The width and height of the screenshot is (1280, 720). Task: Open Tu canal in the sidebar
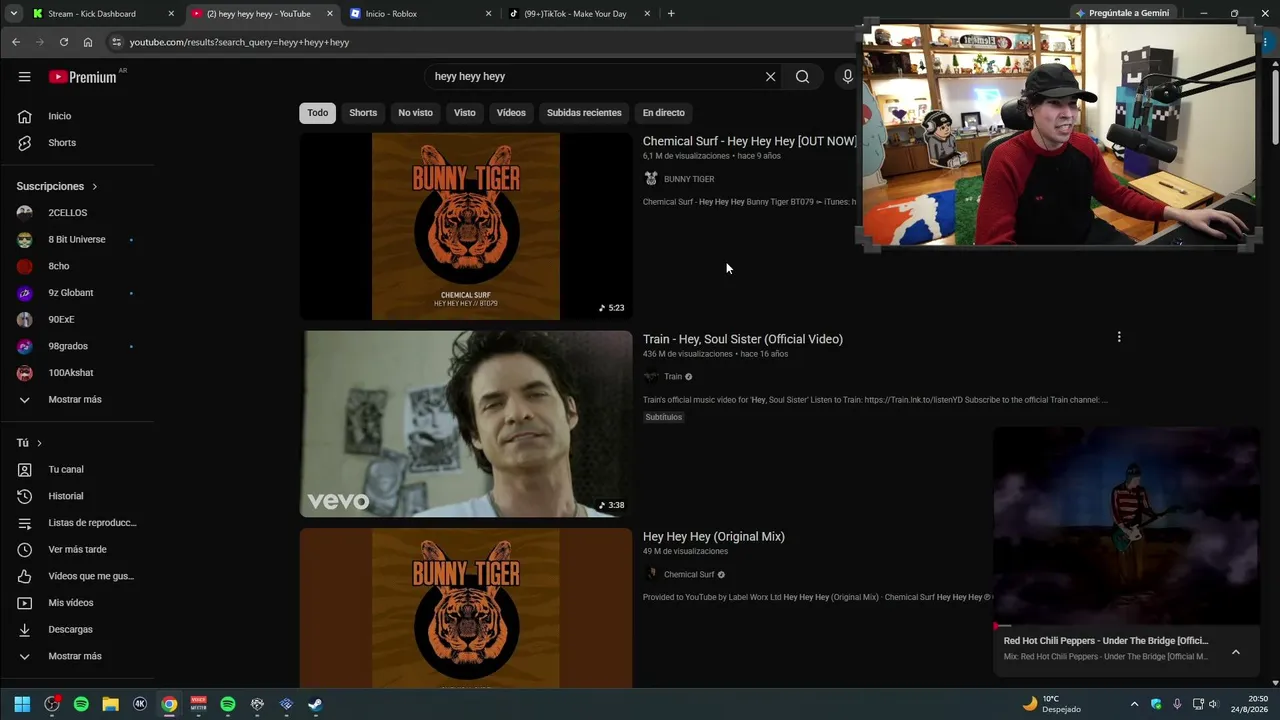click(x=77, y=470)
